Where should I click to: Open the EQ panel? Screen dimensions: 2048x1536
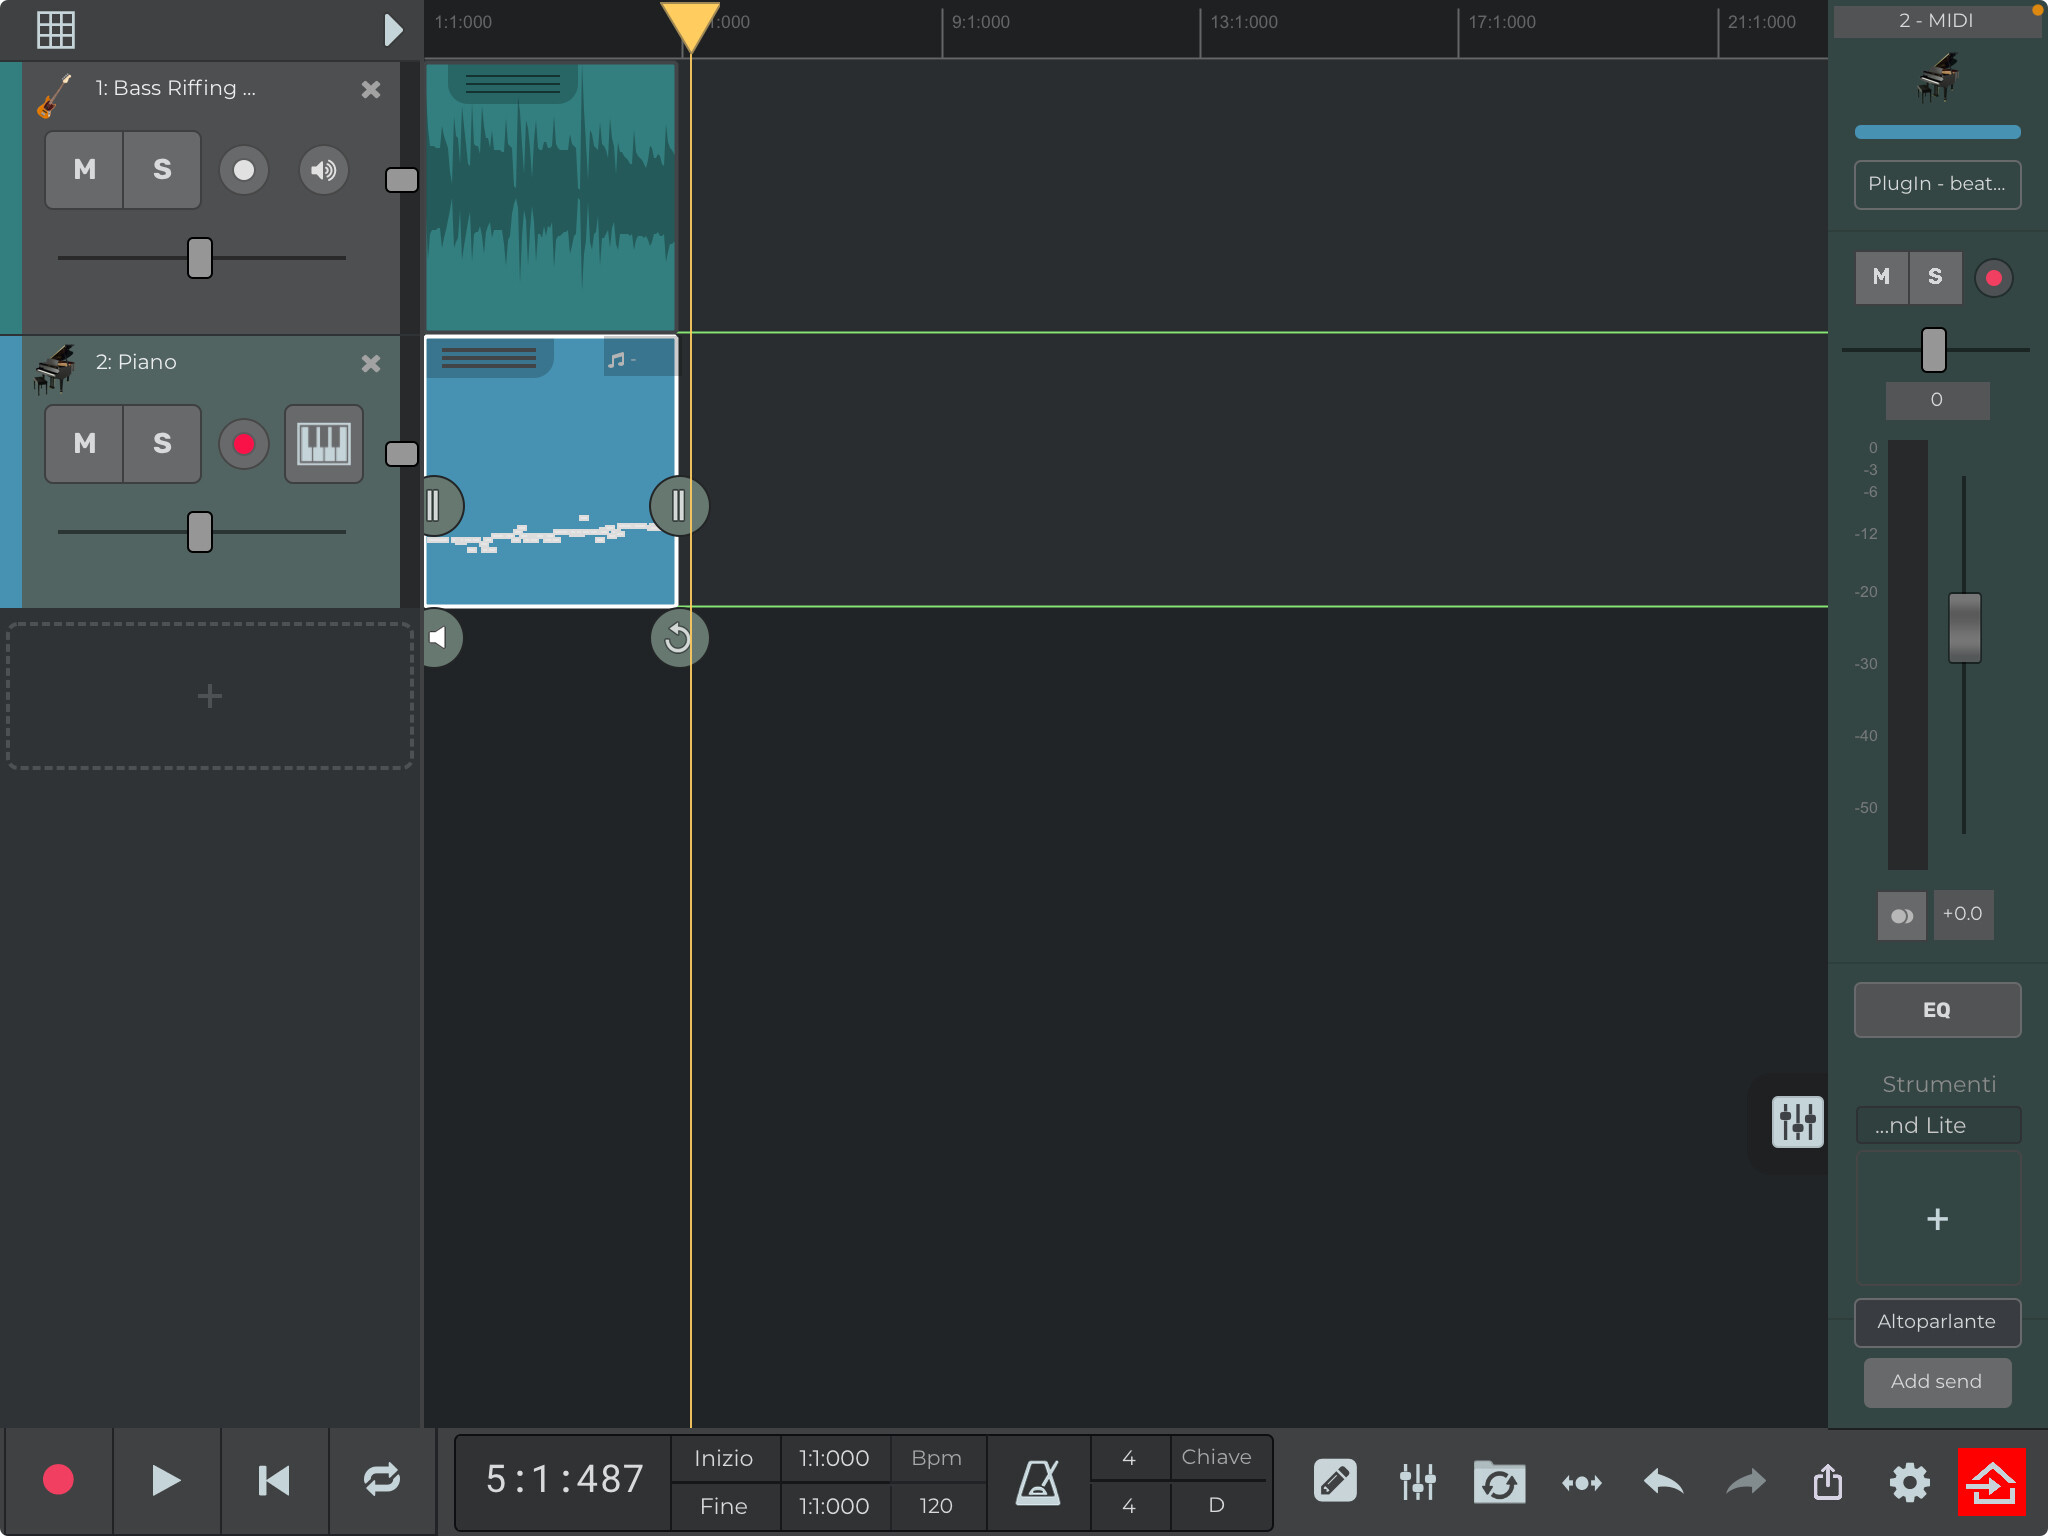coord(1937,1010)
